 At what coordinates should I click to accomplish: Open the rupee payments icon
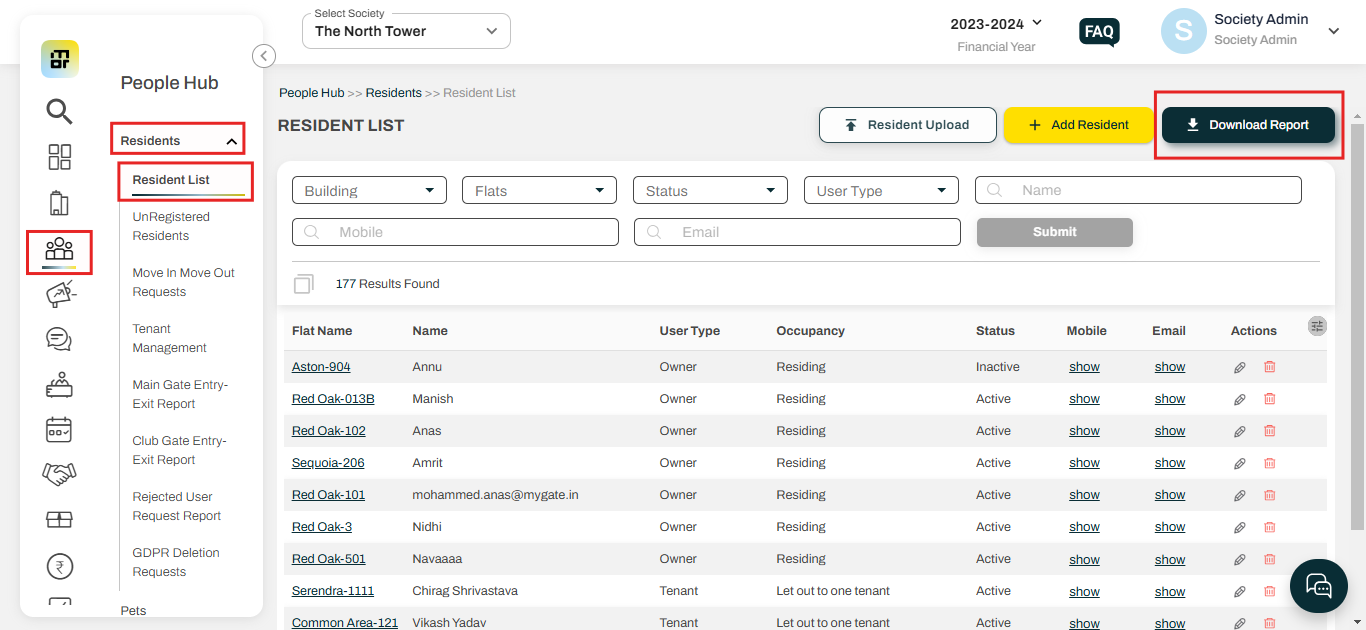[59, 565]
